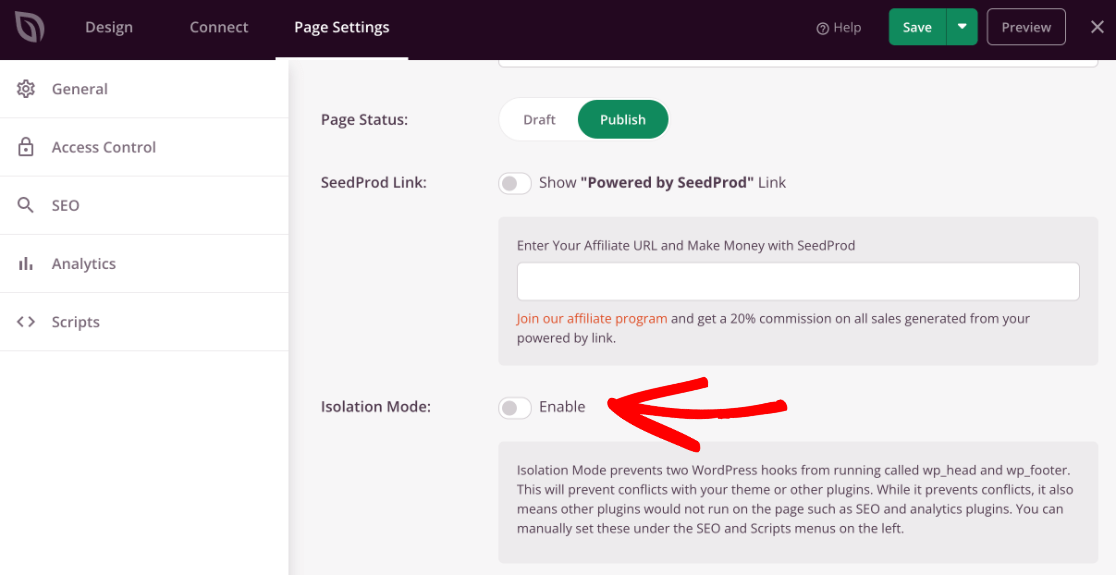Switch to the Connect tab
1116x575 pixels.
(x=219, y=28)
